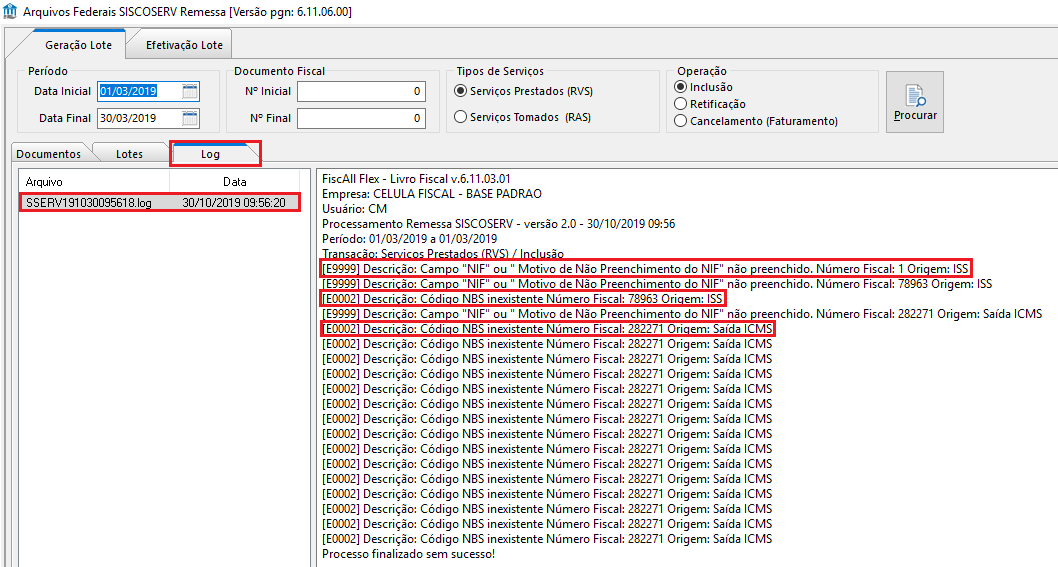Click the 'Processamento Remessa SISCOSERV' line

(x=499, y=224)
